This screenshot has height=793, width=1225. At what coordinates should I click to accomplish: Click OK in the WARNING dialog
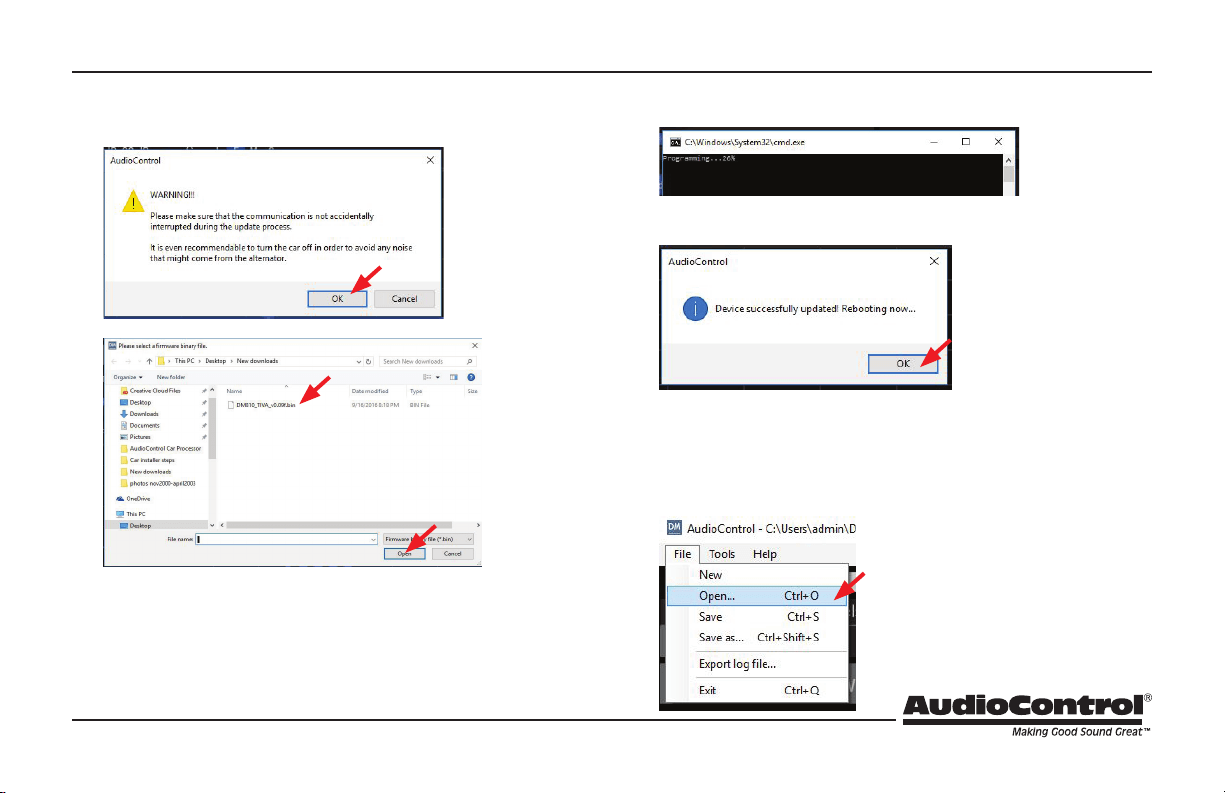coord(337,298)
